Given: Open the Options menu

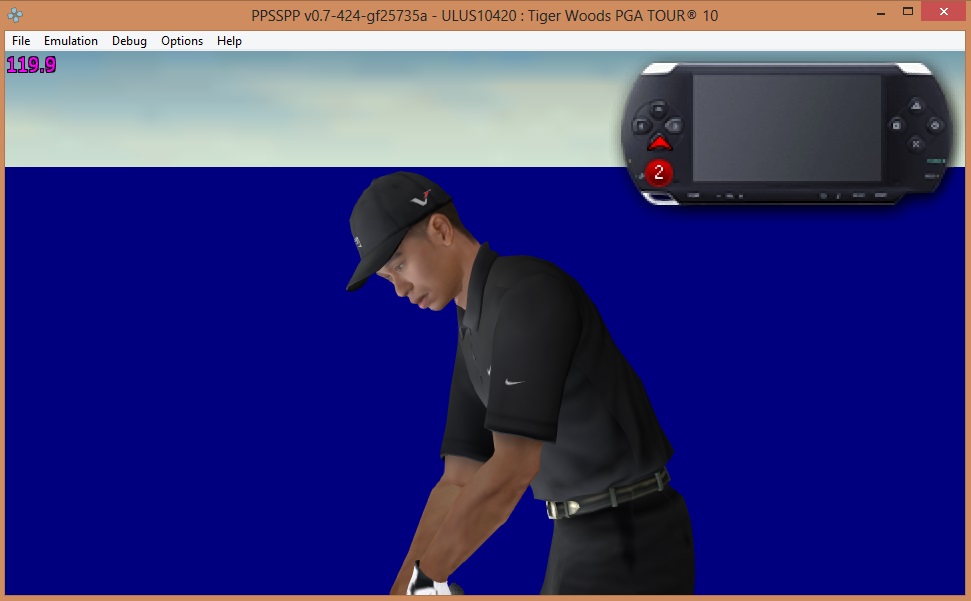Looking at the screenshot, I should coord(182,41).
